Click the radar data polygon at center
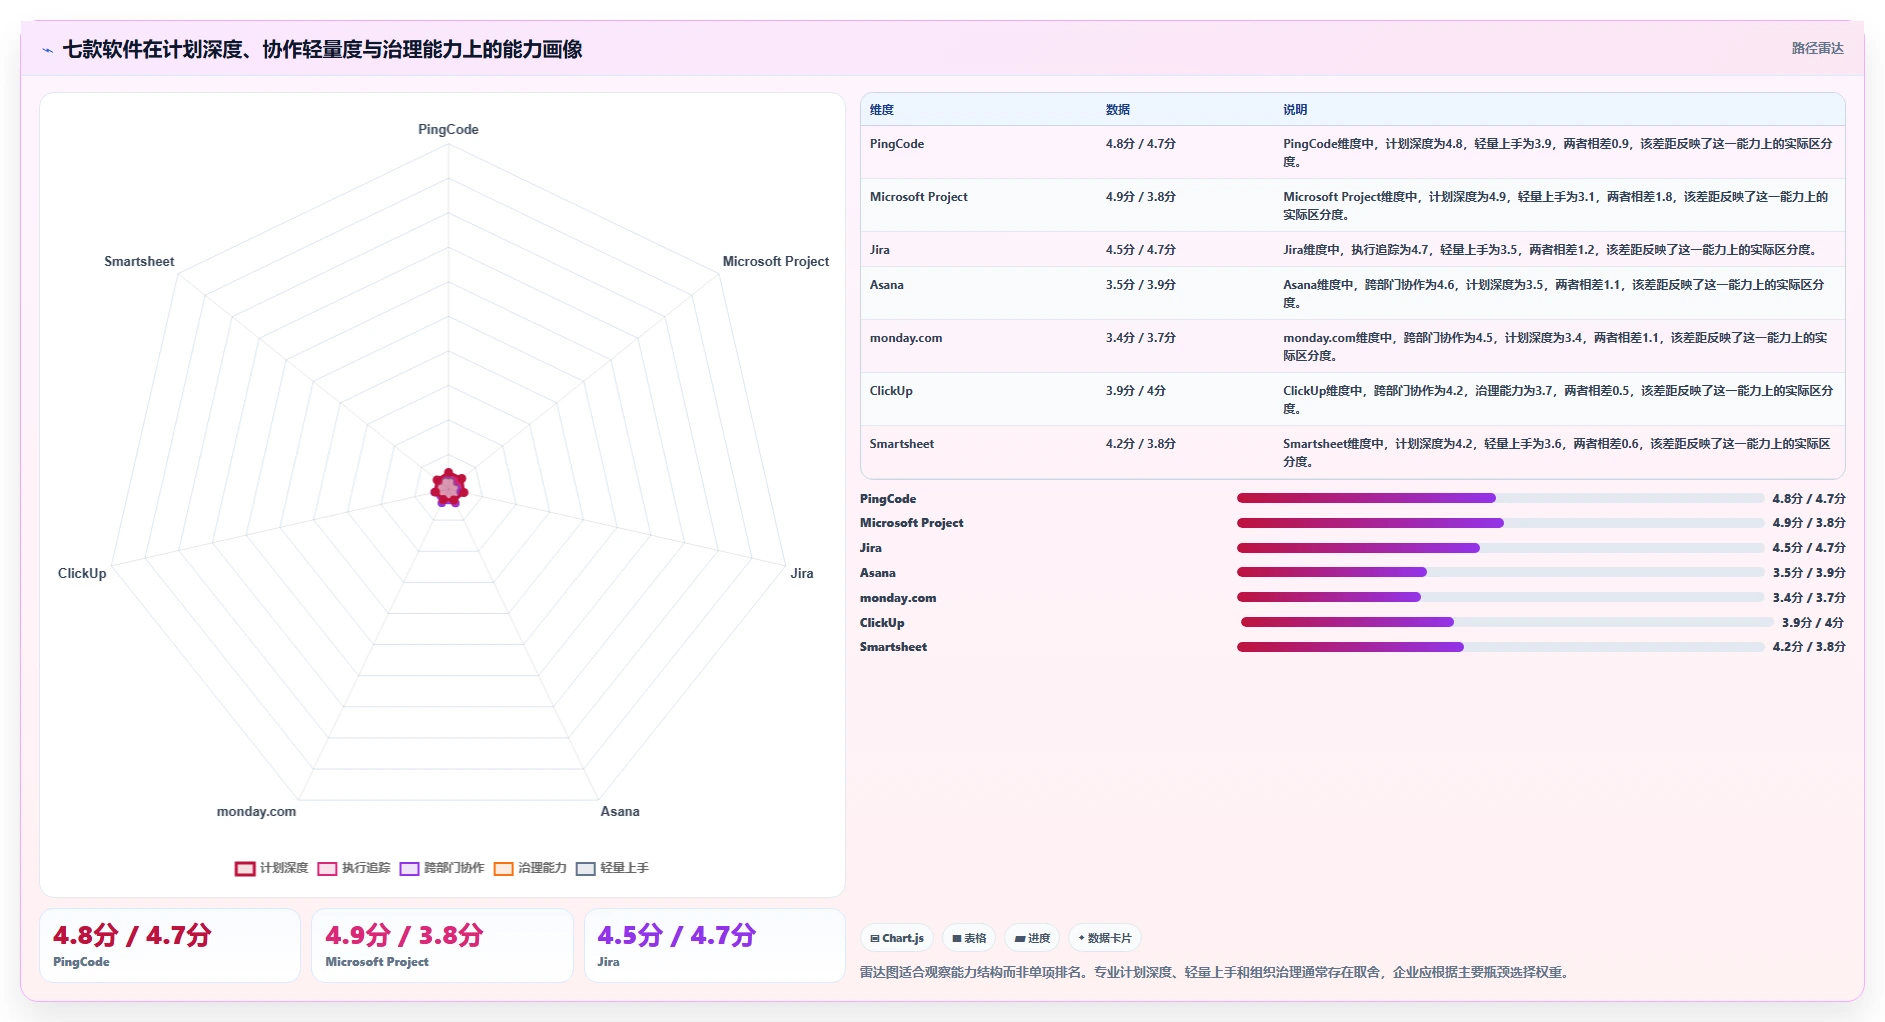The width and height of the screenshot is (1885, 1022). (x=449, y=488)
